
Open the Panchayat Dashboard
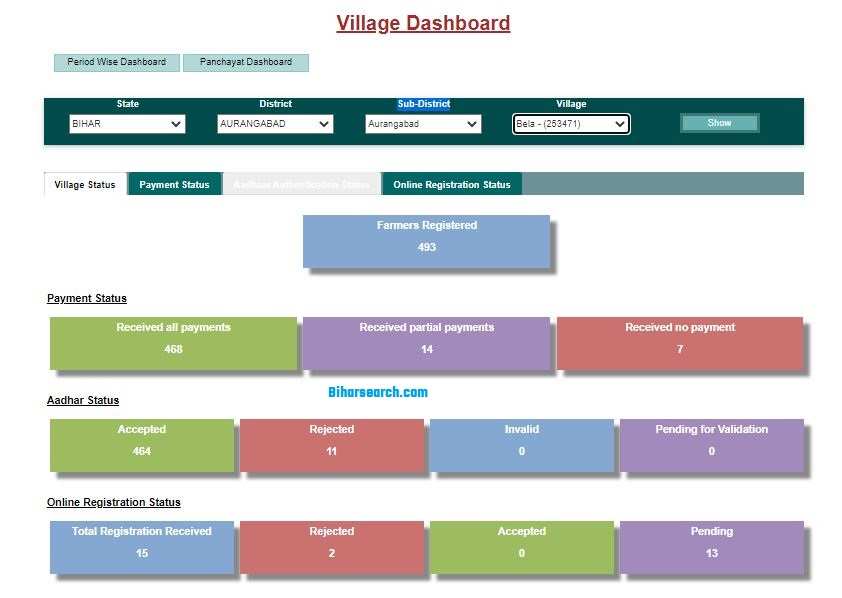pos(246,62)
